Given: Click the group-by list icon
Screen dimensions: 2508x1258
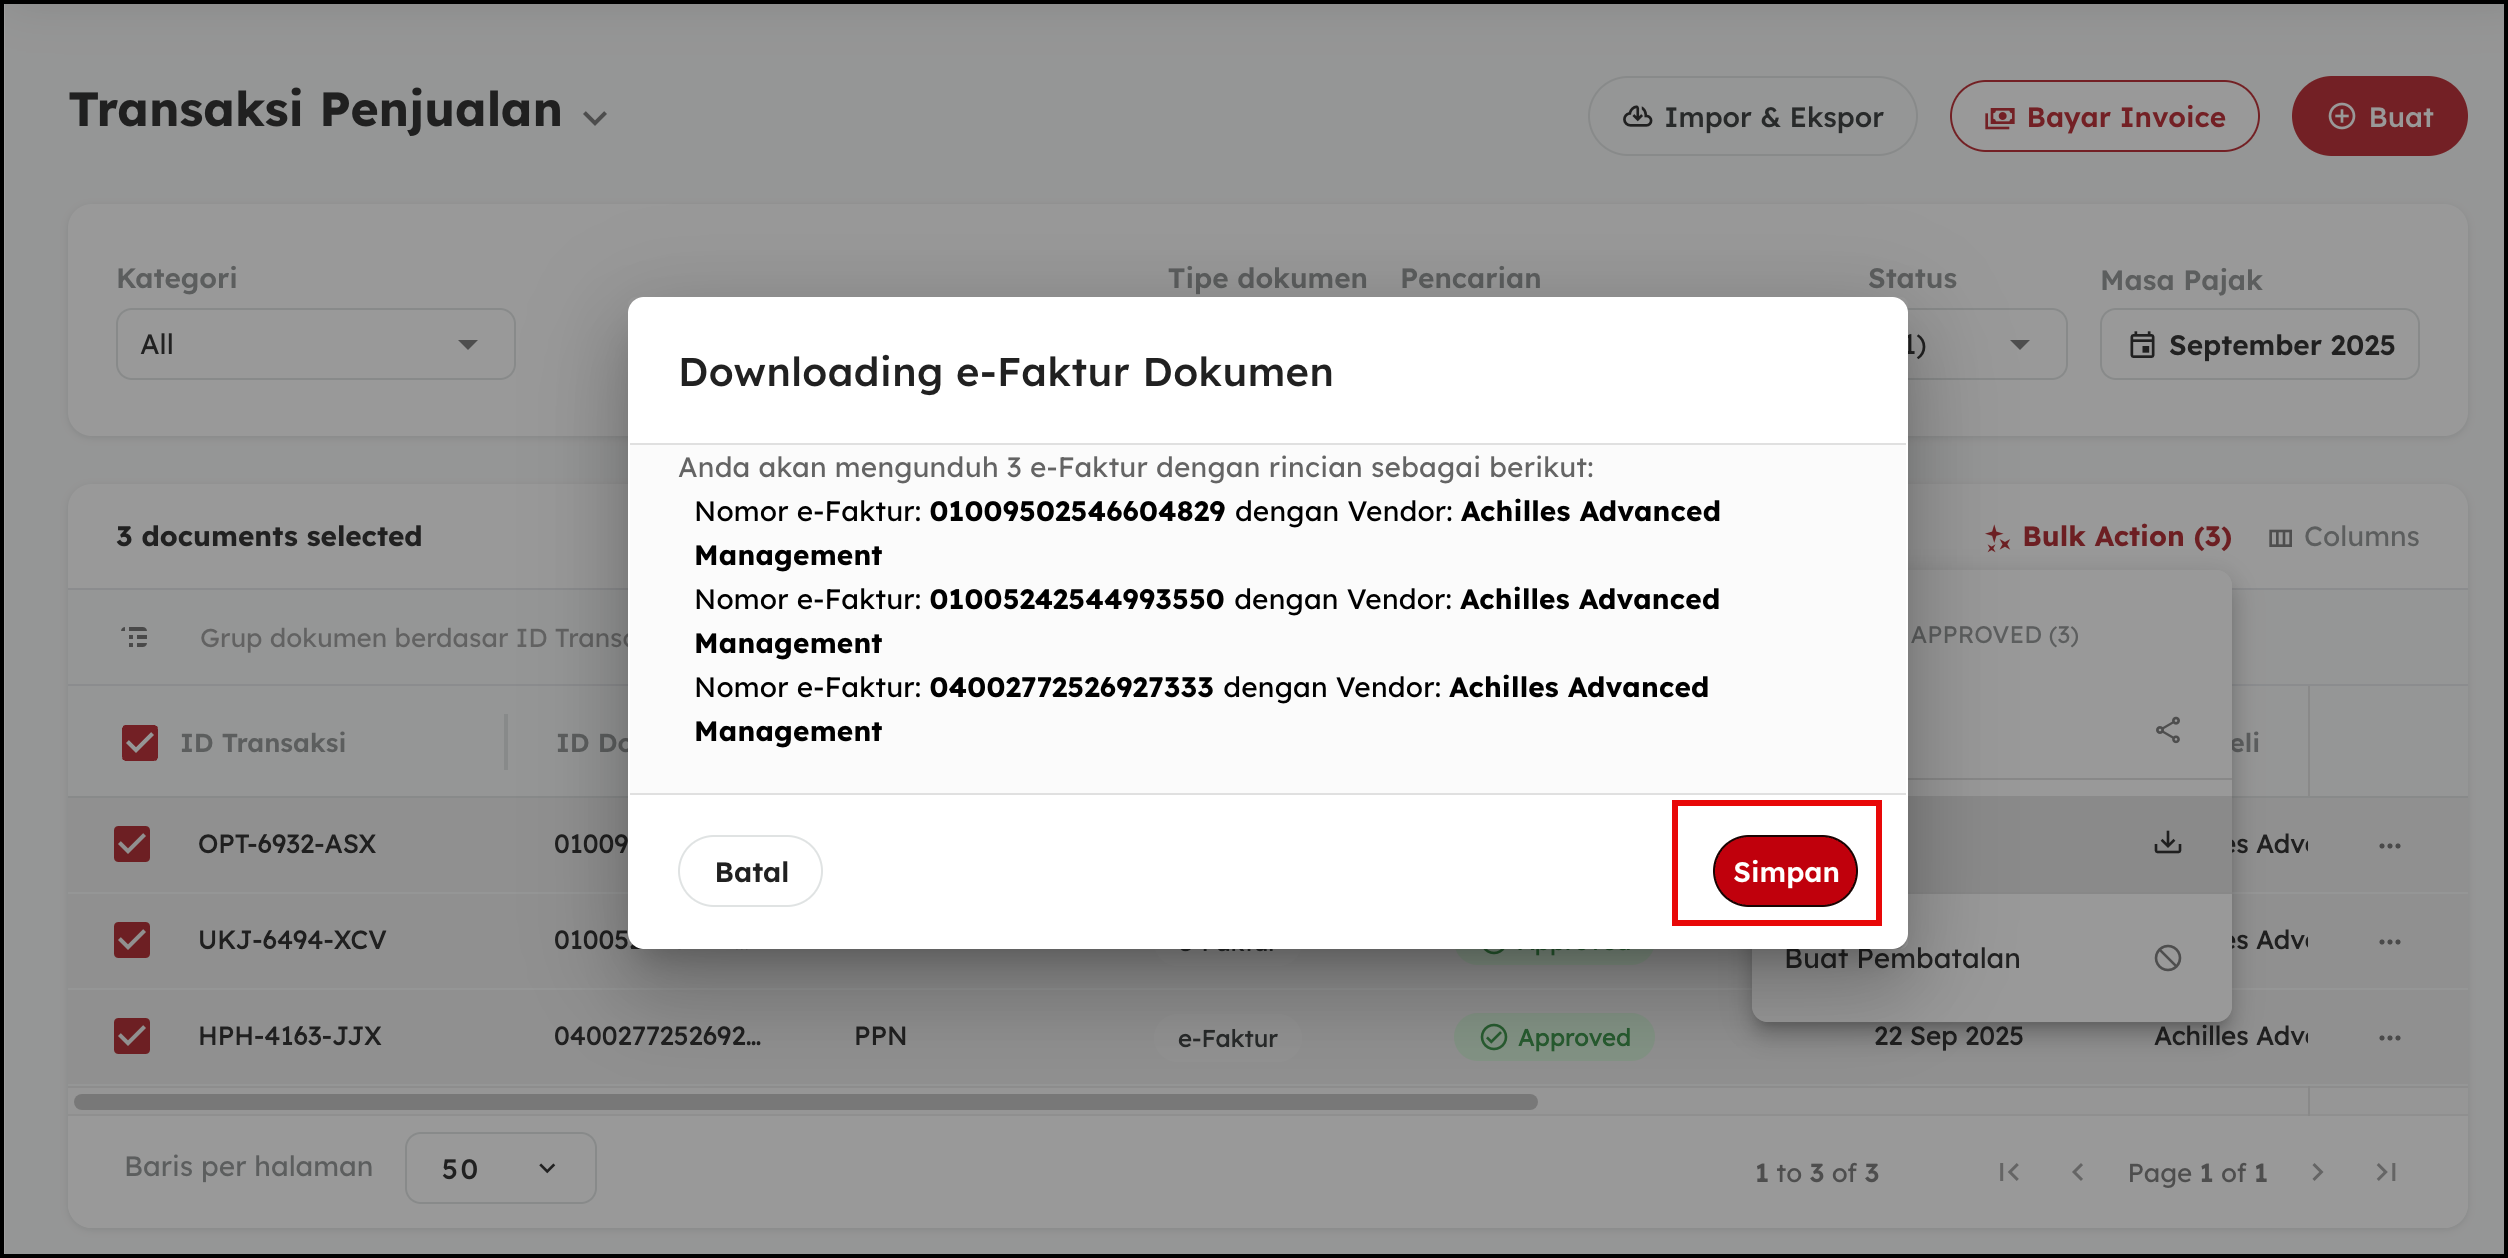Looking at the screenshot, I should tap(135, 637).
